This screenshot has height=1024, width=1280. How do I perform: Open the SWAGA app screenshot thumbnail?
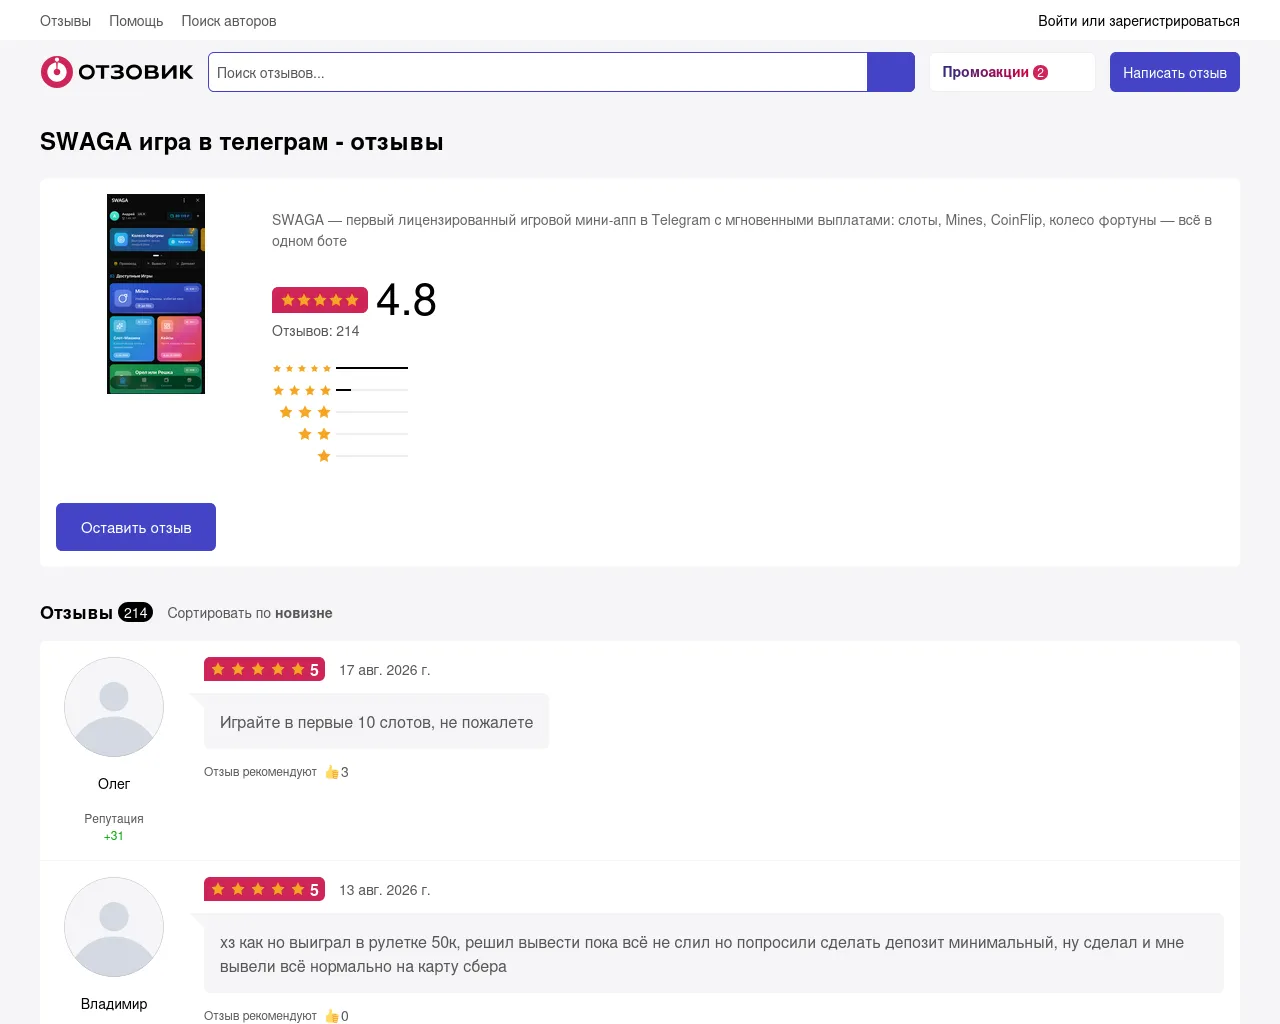tap(156, 294)
